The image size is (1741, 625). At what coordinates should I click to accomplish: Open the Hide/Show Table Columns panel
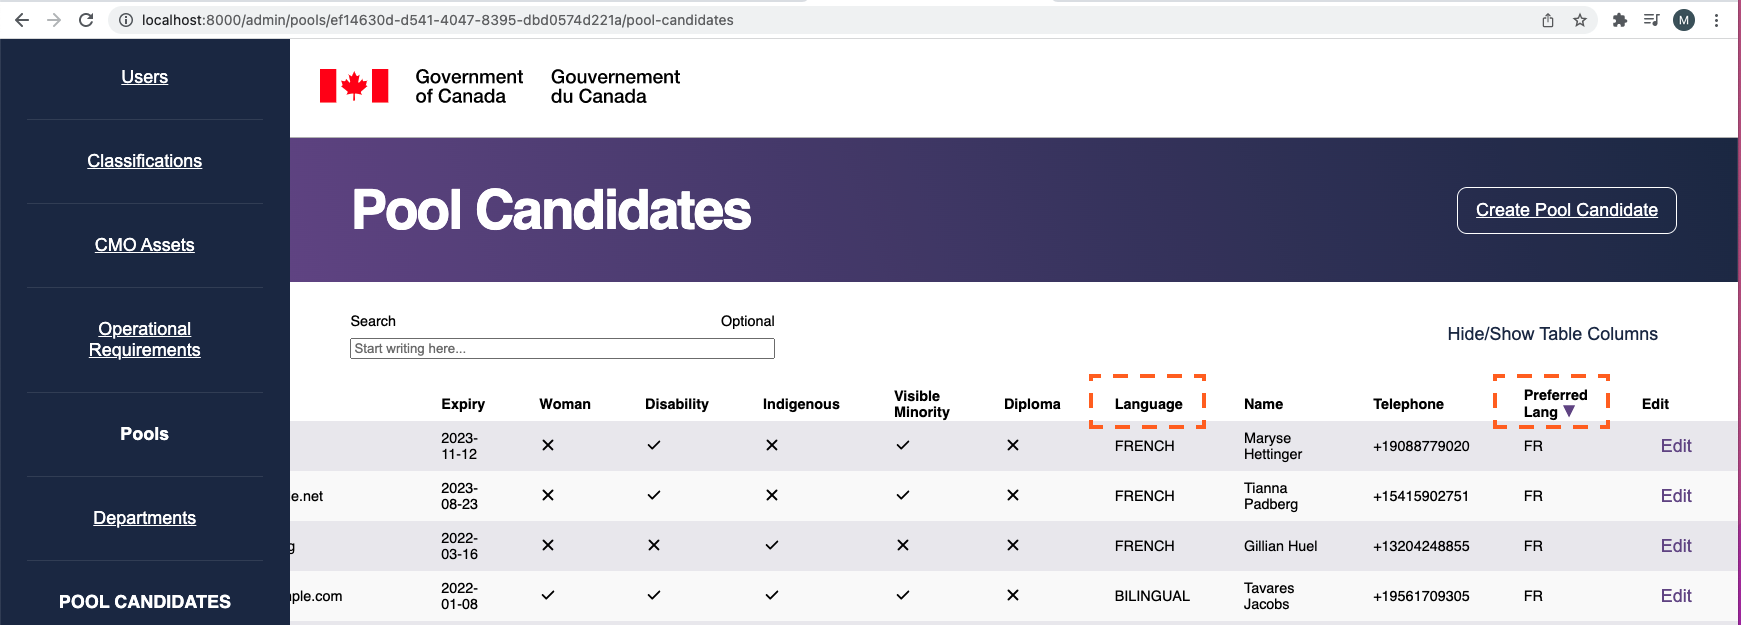point(1553,333)
